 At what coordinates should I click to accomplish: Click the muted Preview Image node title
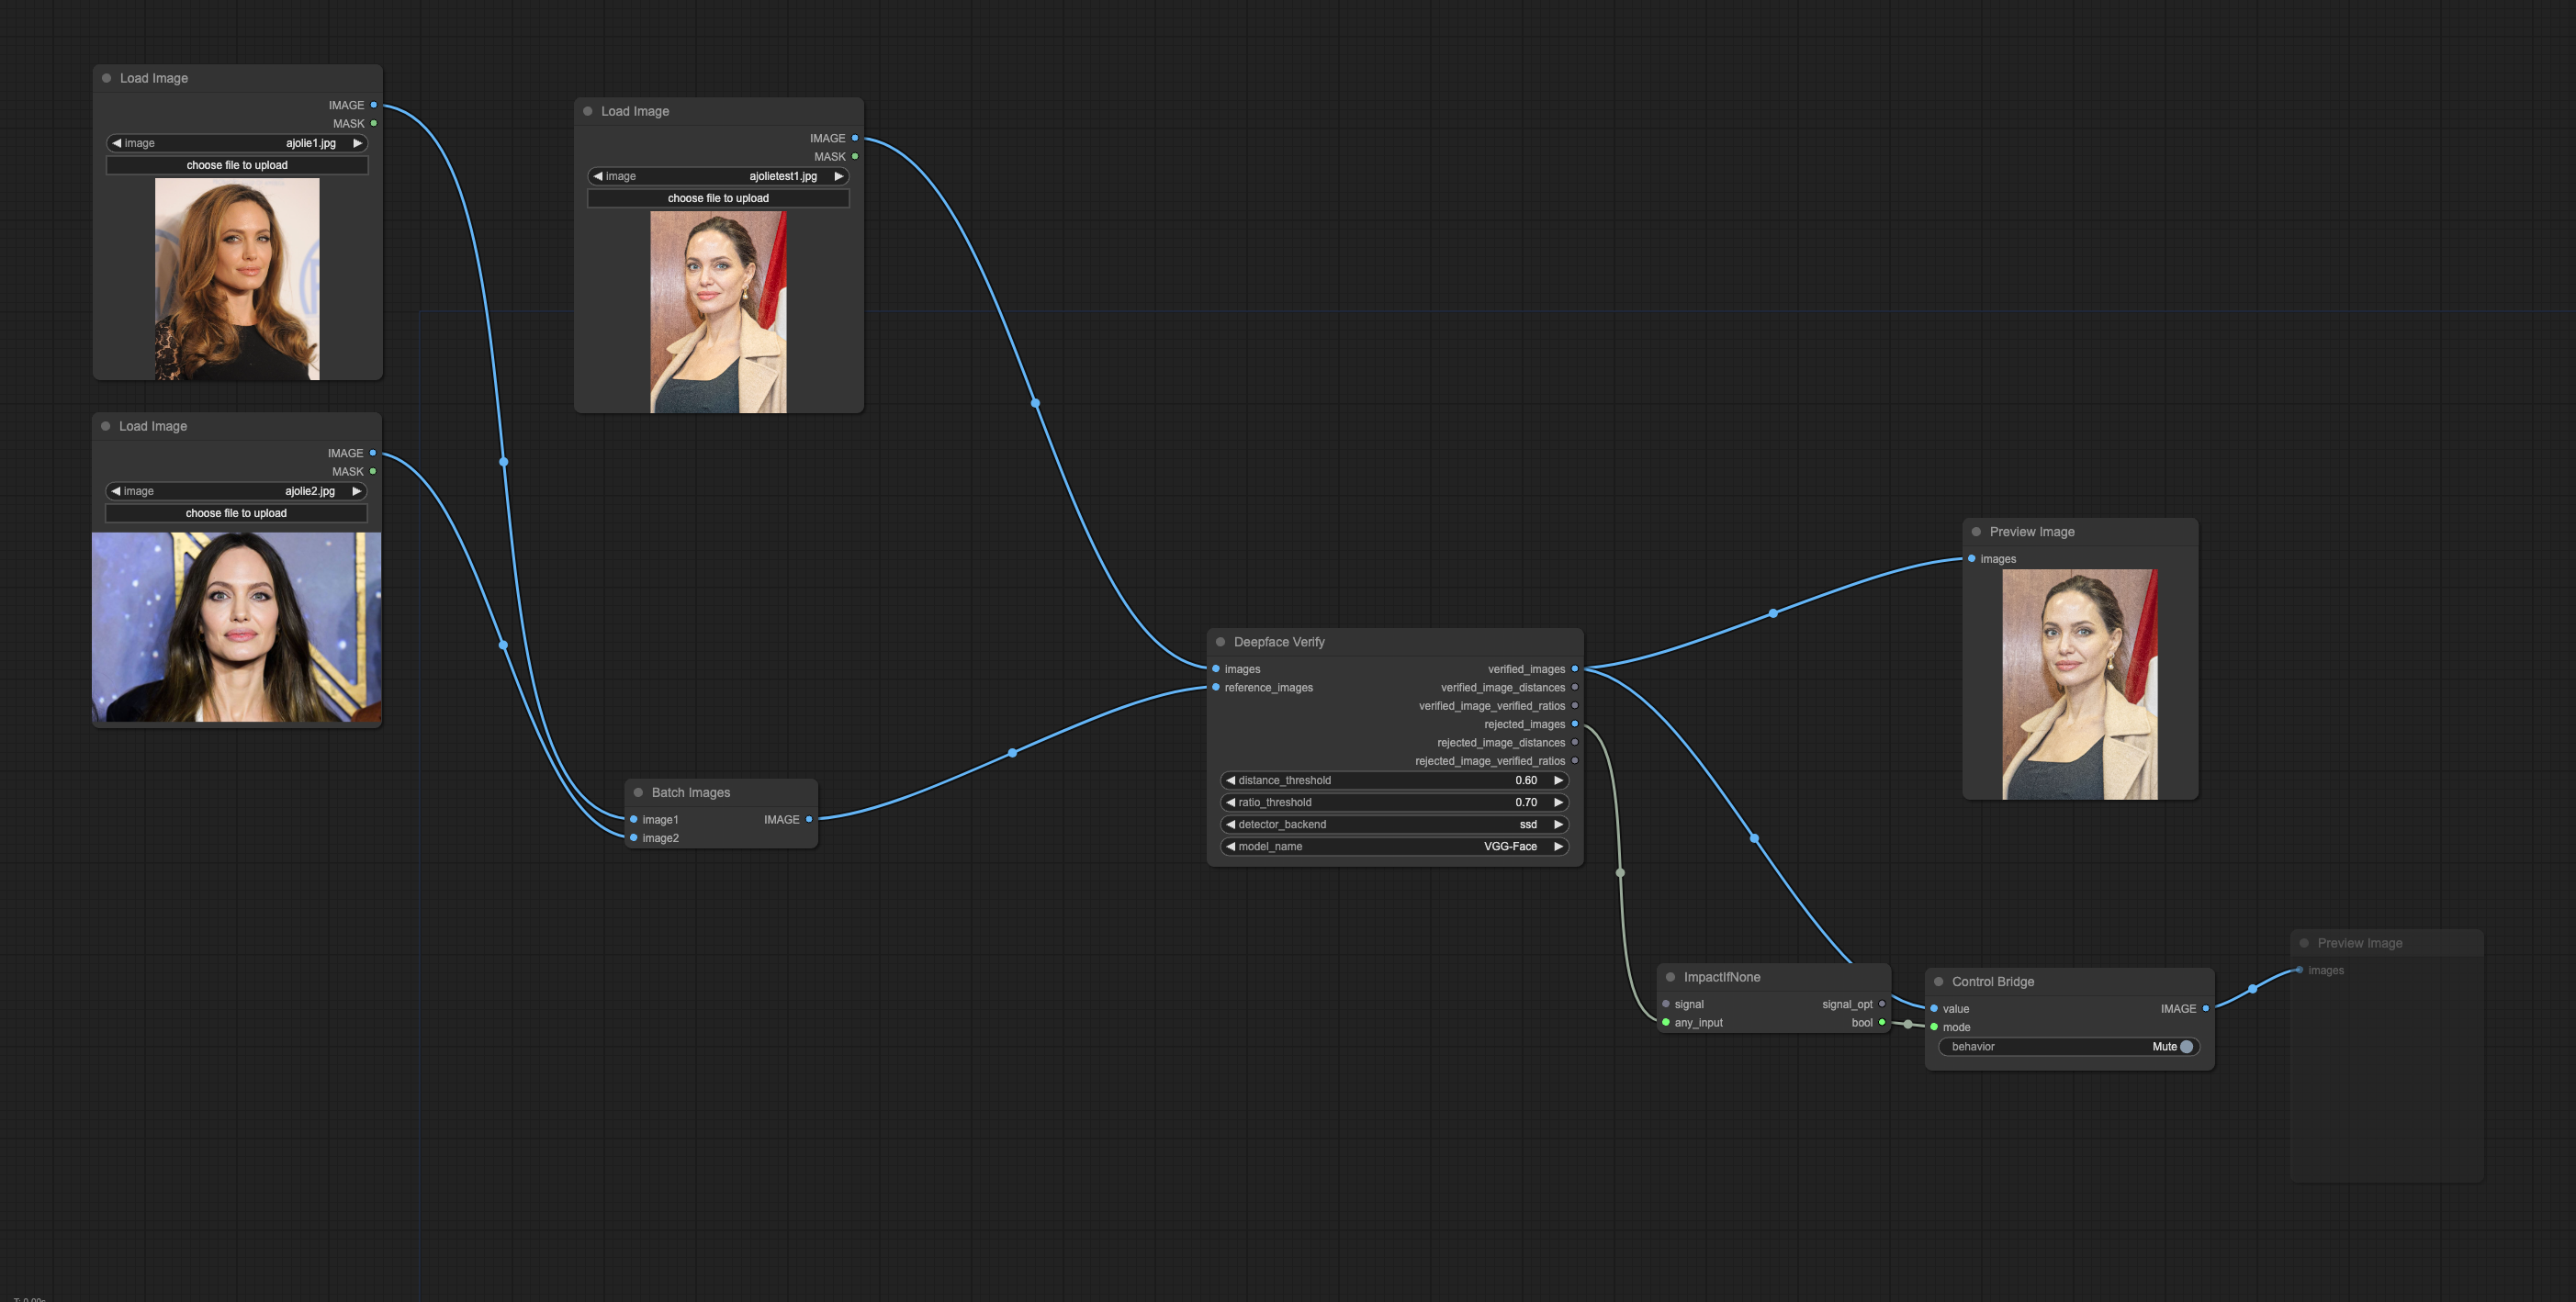click(2359, 943)
